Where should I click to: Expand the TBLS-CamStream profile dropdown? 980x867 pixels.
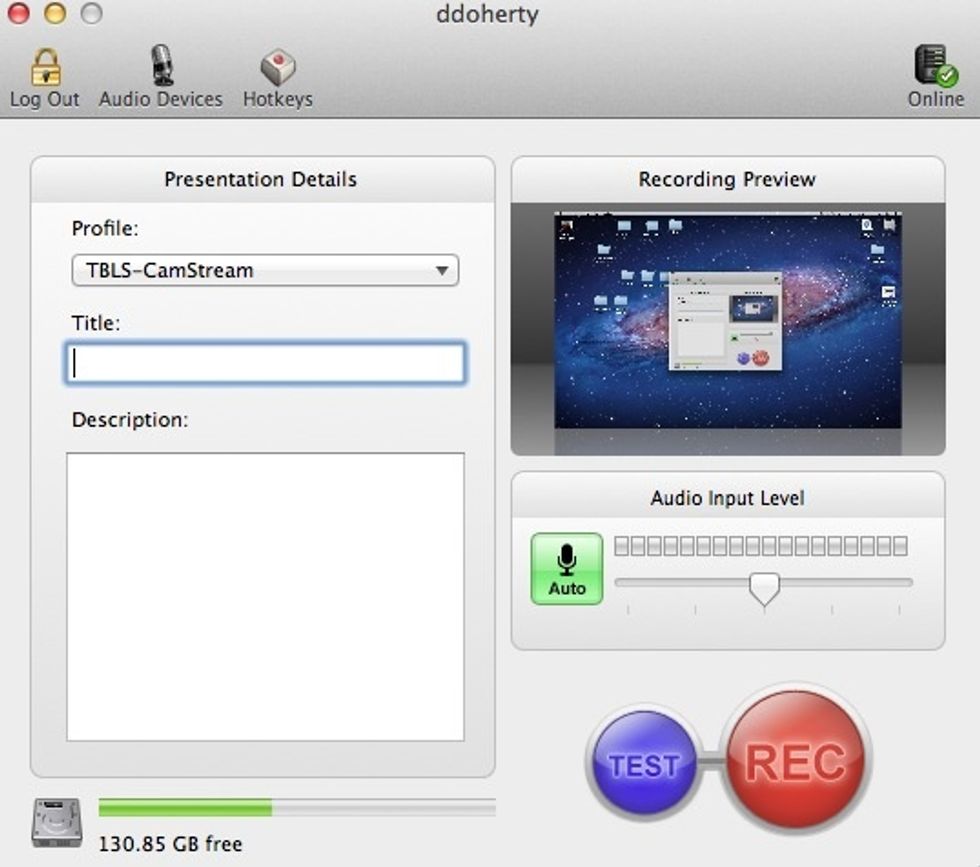tap(265, 270)
